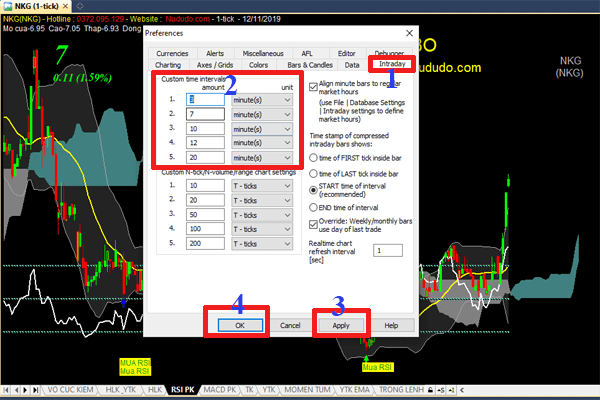The width and height of the screenshot is (600, 400).
Task: Open the MOMEN TUM sheet tab
Action: [x=307, y=390]
